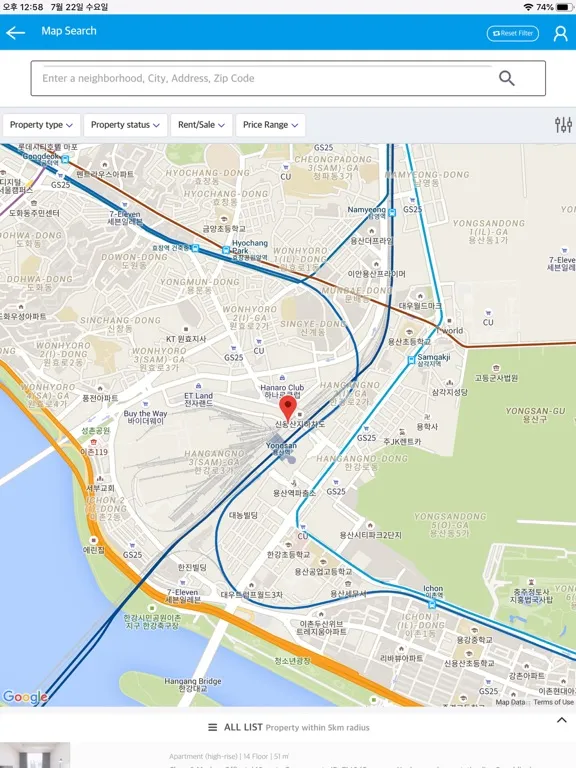Check the battery status icon

point(565,7)
